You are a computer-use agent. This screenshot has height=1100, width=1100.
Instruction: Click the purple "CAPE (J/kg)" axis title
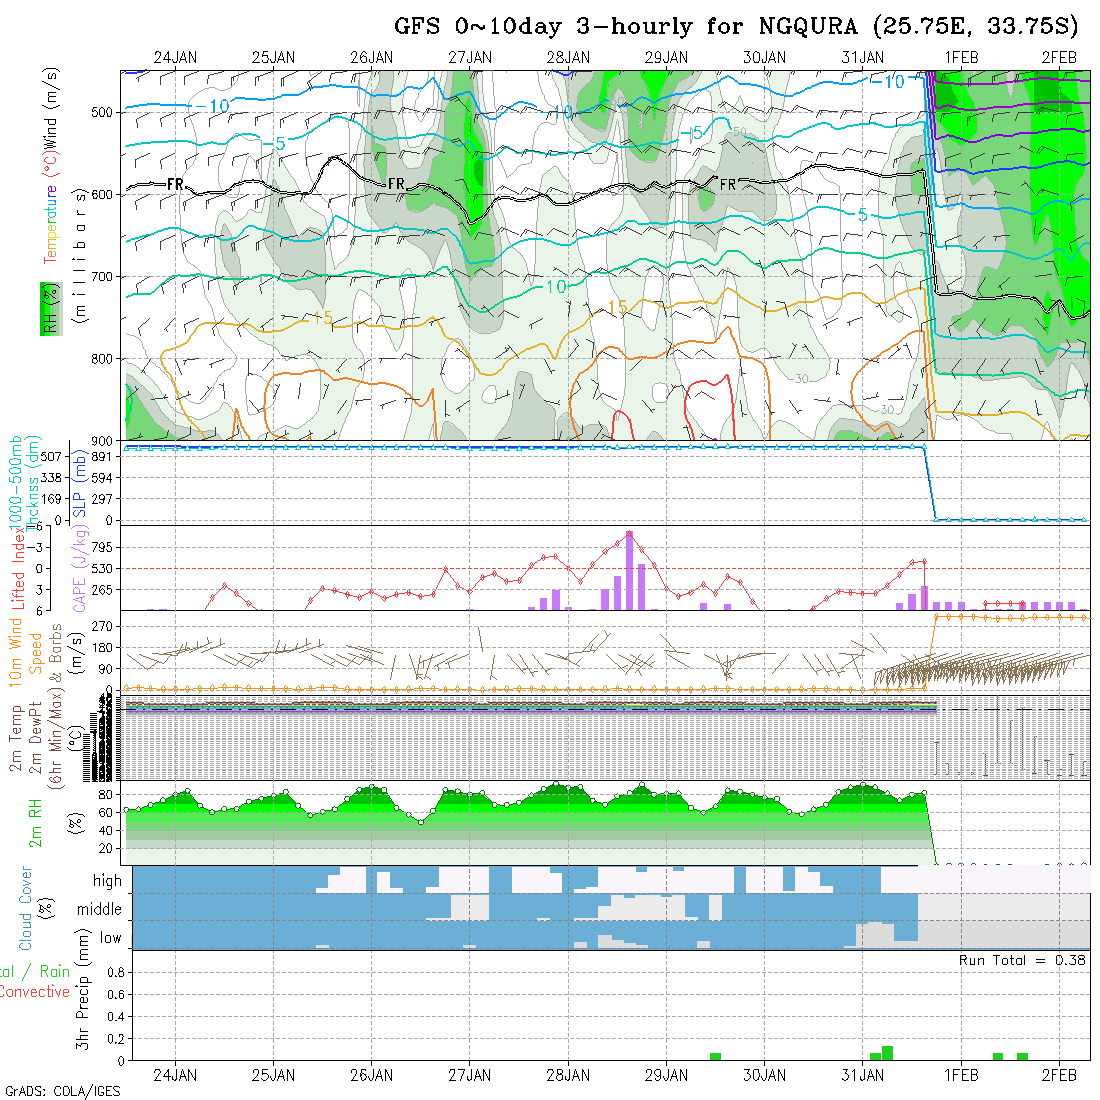[80, 568]
